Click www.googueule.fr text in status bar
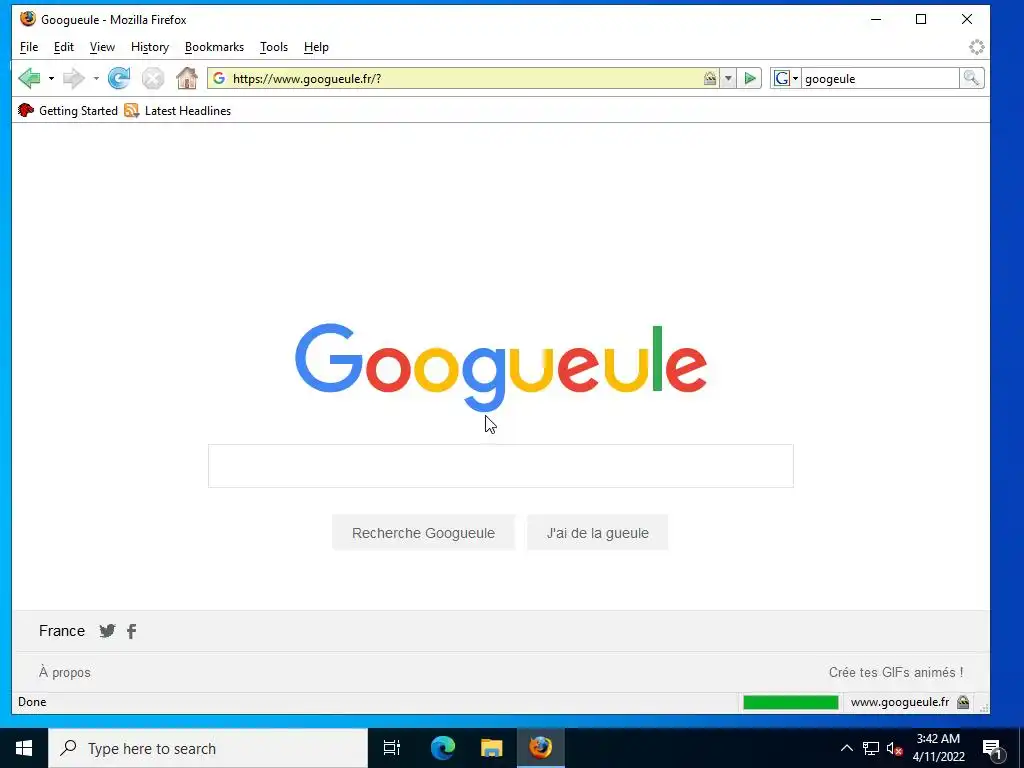 pos(900,702)
